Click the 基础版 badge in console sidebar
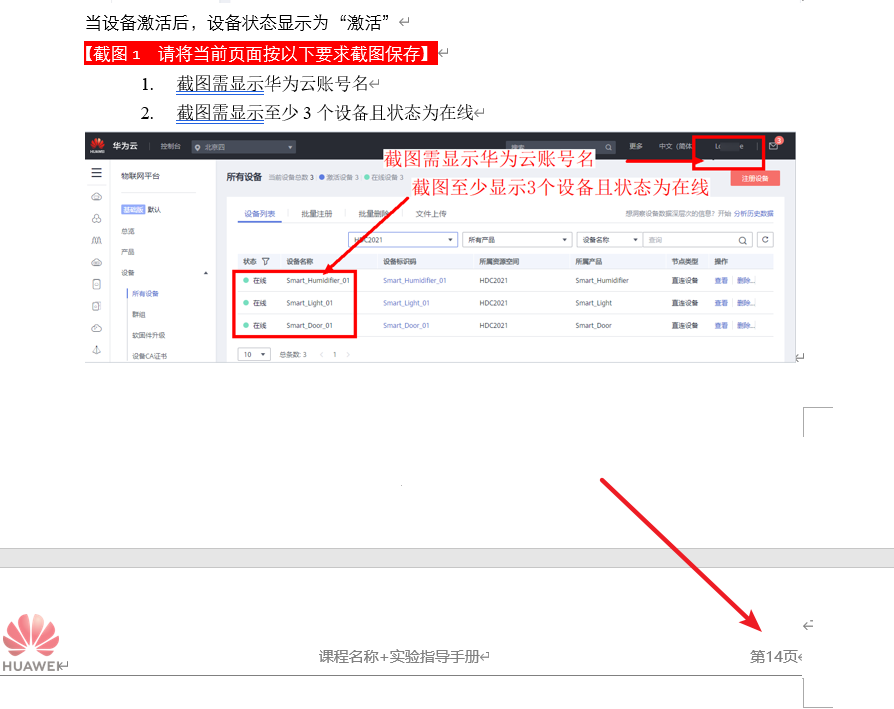894x709 pixels. click(x=133, y=210)
